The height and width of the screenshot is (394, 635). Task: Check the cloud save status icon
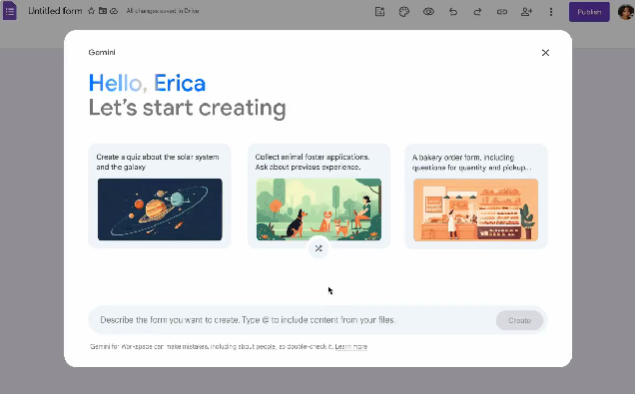[x=114, y=11]
